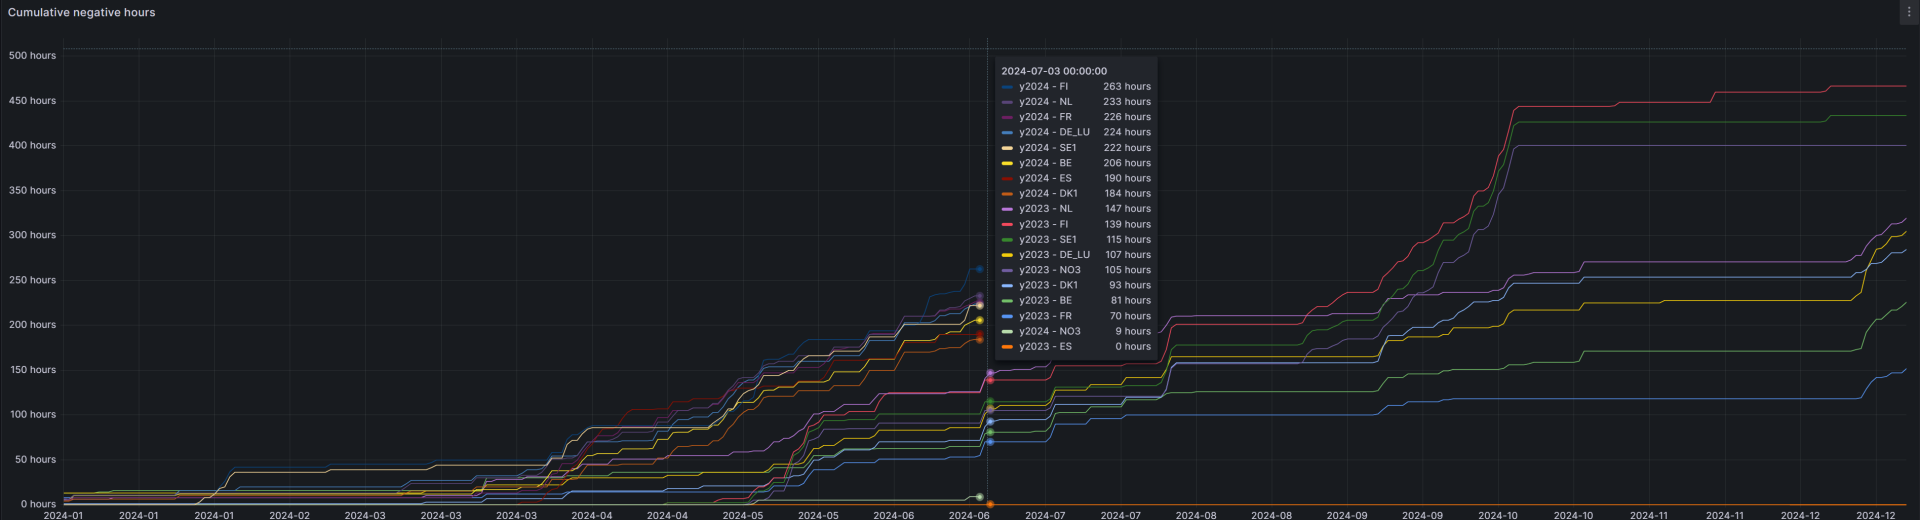Click the orange y2023 - ES point at 0 hours
The image size is (1920, 520).
tap(989, 505)
